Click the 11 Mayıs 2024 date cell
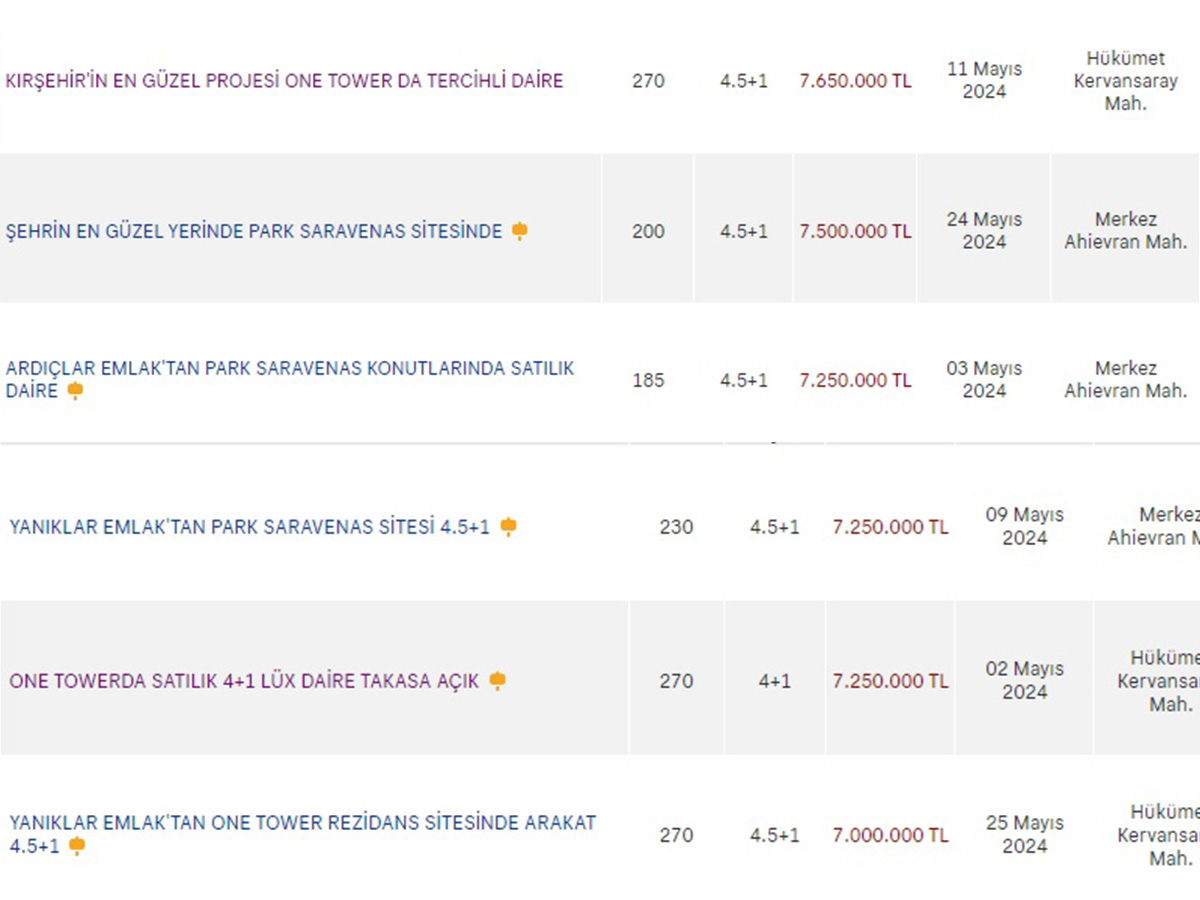 point(984,80)
